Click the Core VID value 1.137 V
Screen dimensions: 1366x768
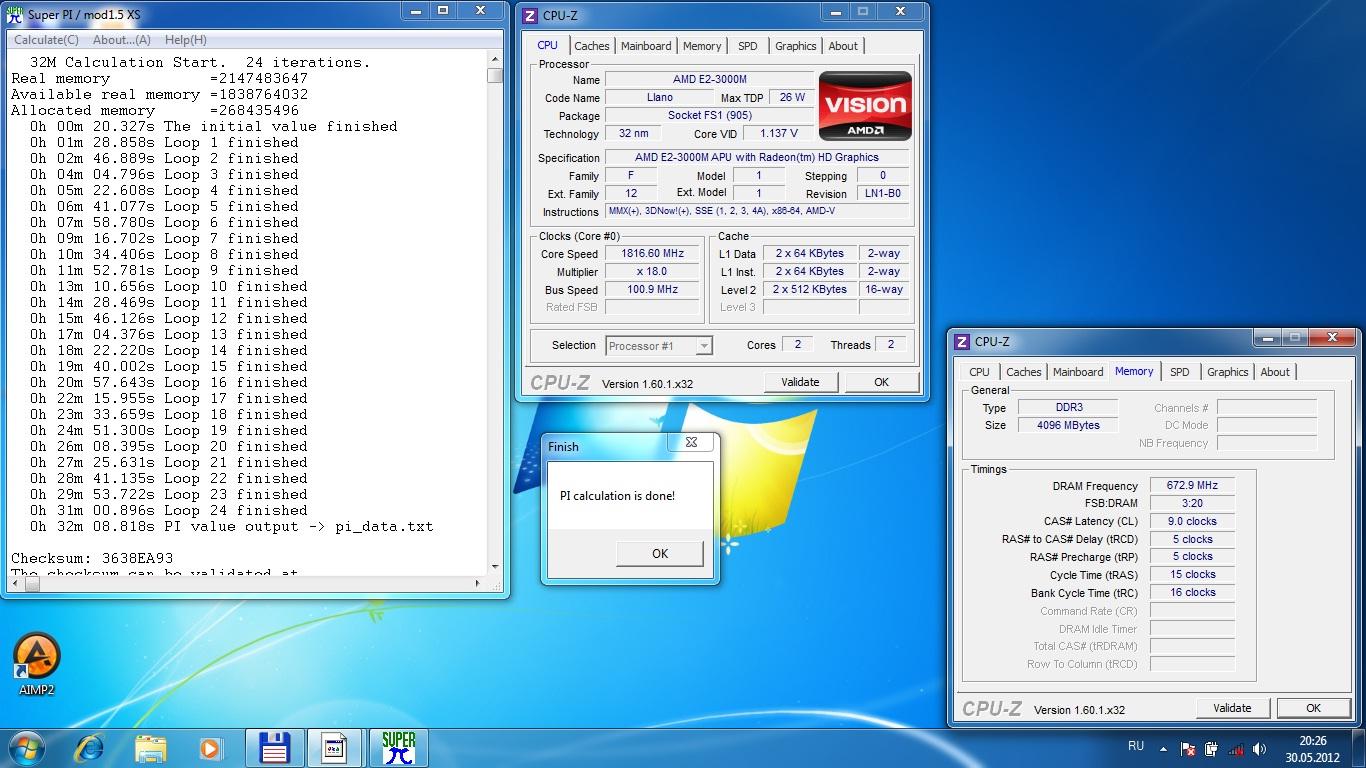pyautogui.click(x=779, y=134)
